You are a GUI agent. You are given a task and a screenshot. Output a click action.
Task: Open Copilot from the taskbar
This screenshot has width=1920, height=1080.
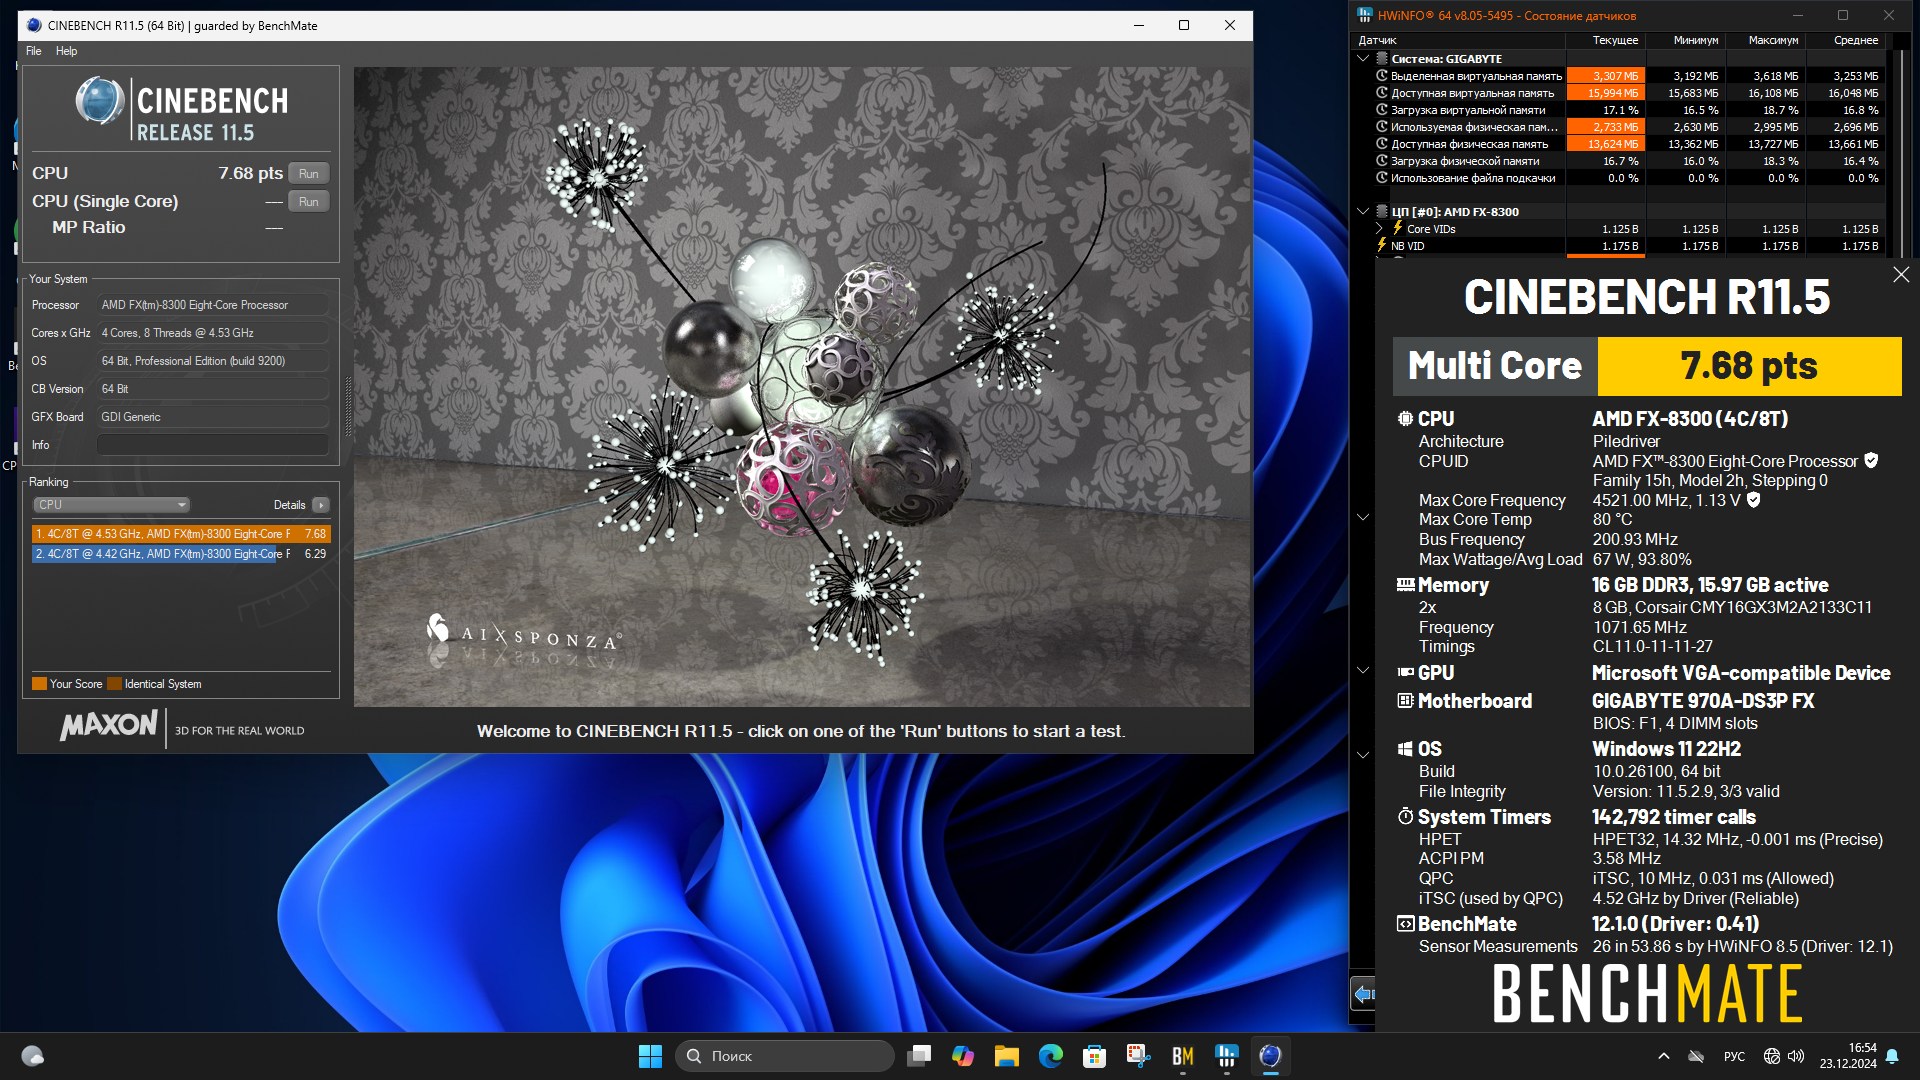(x=963, y=1056)
